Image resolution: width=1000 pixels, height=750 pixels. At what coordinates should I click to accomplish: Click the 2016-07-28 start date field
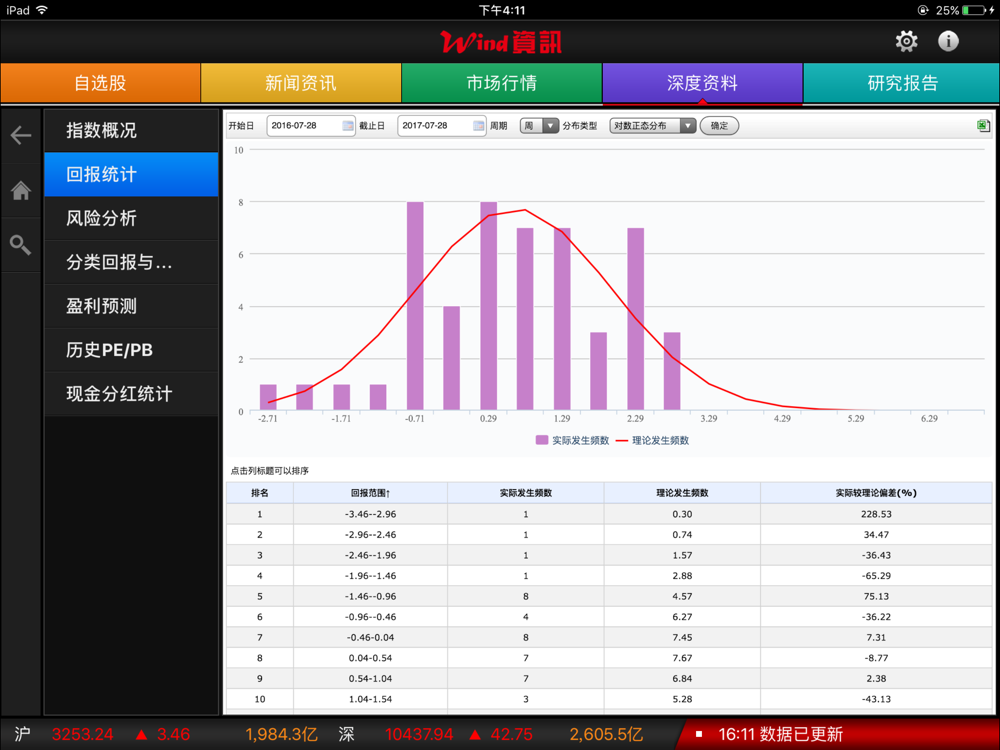(x=303, y=126)
